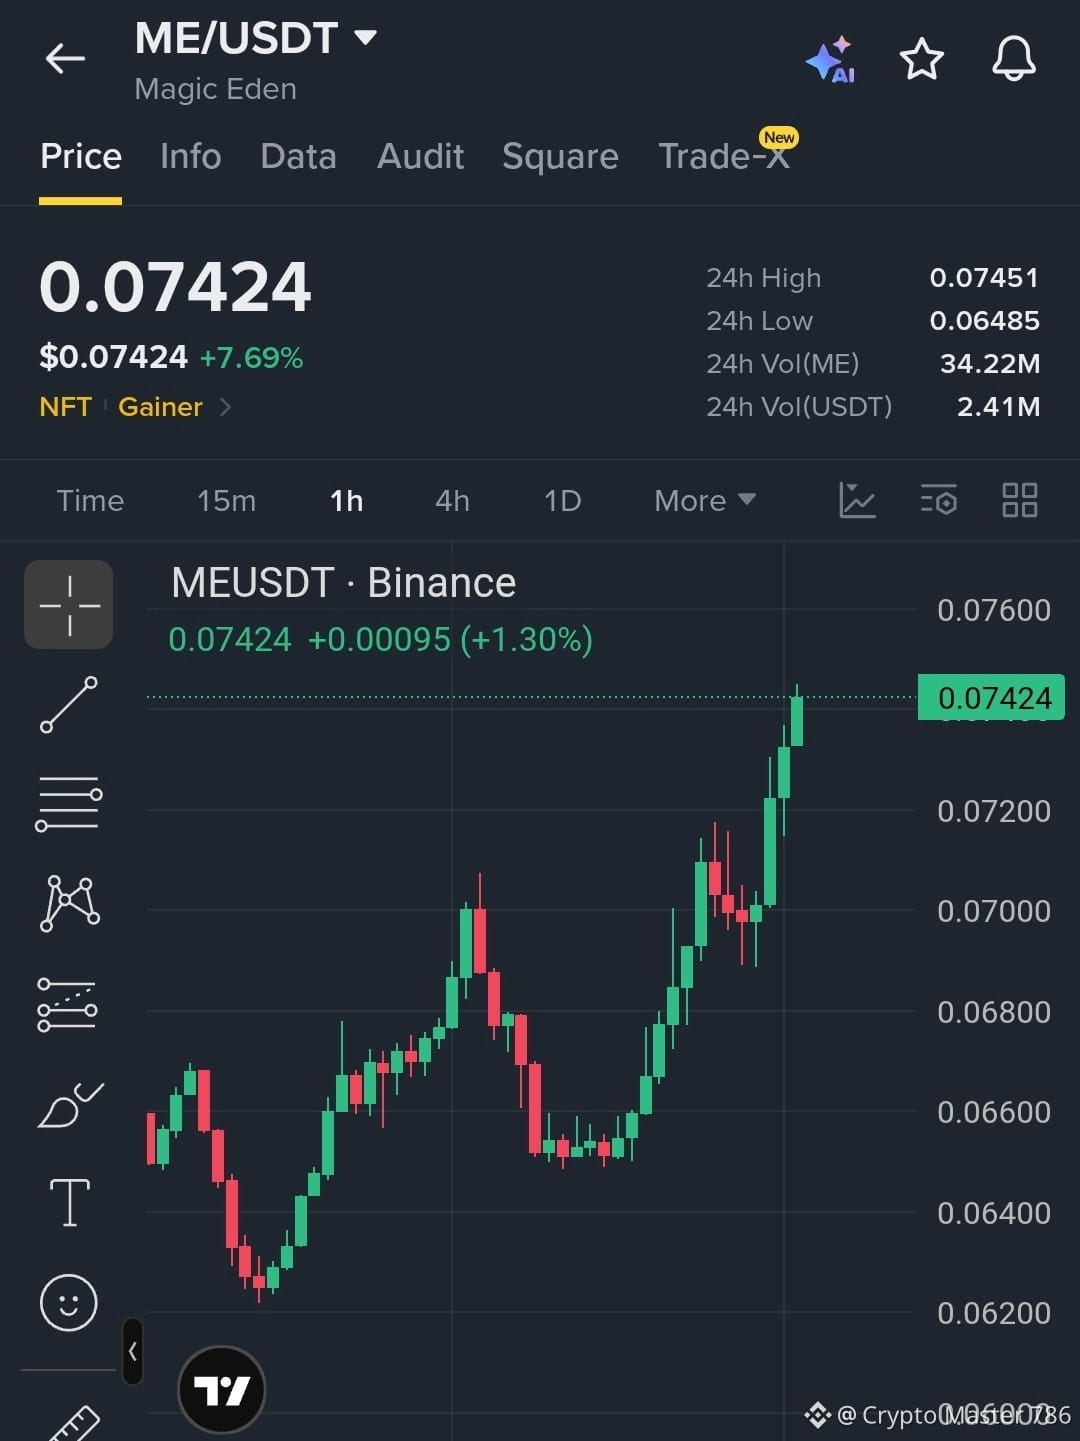Tap the 24h Low value 0.06485
The image size is (1080, 1441).
[984, 321]
